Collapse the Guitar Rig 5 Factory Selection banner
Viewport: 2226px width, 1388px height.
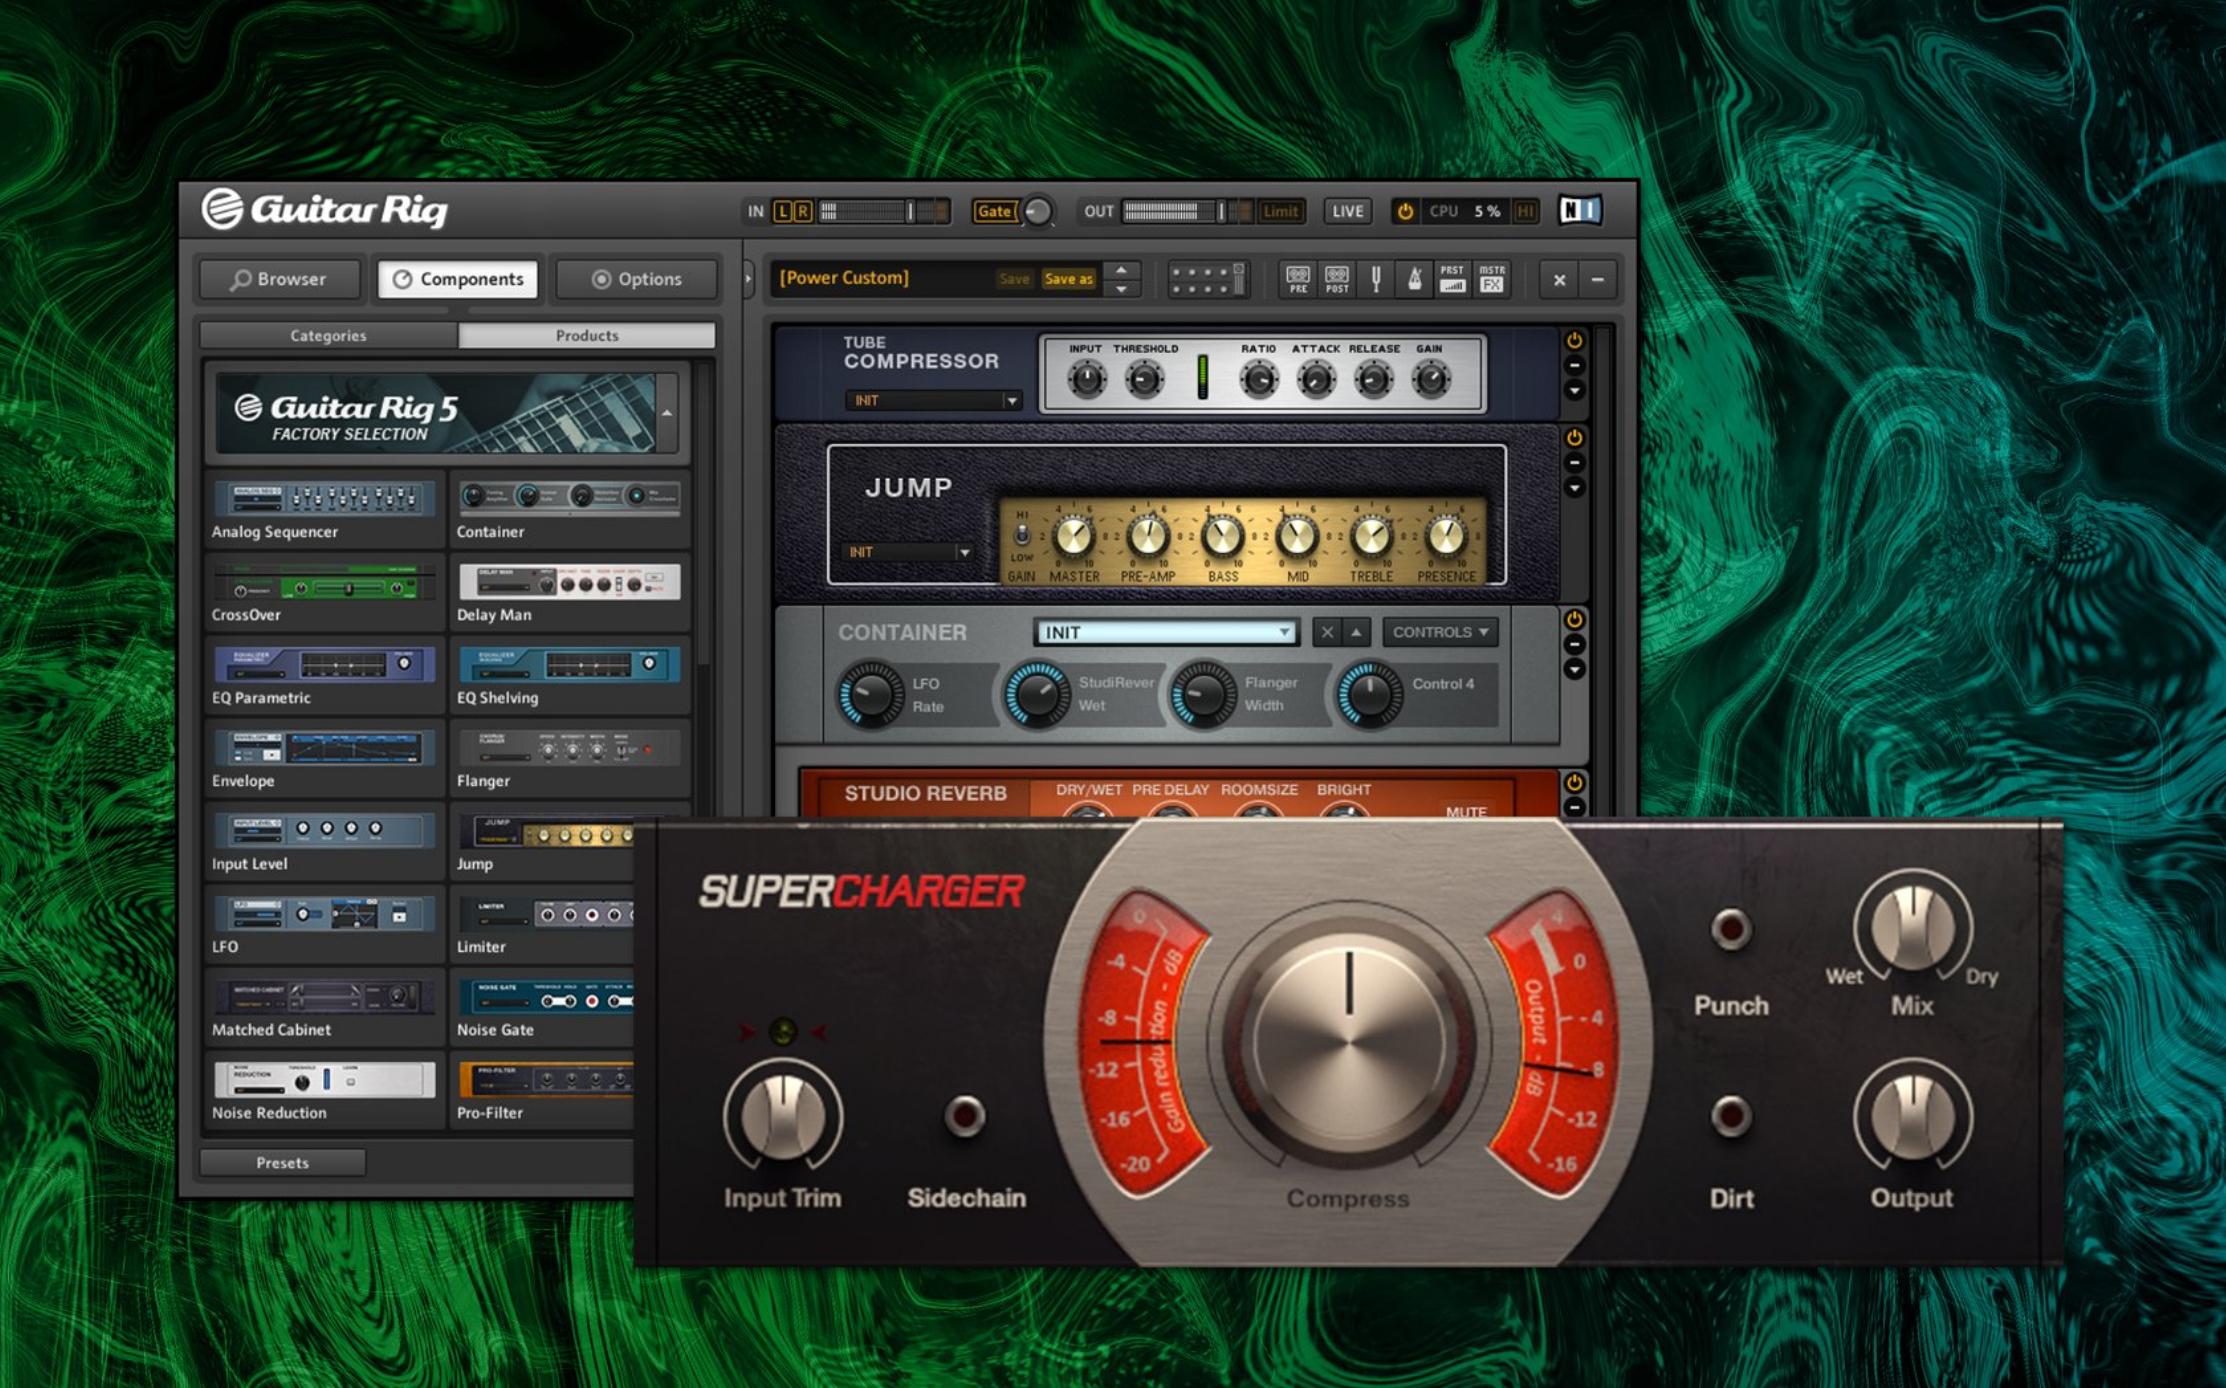pos(667,413)
